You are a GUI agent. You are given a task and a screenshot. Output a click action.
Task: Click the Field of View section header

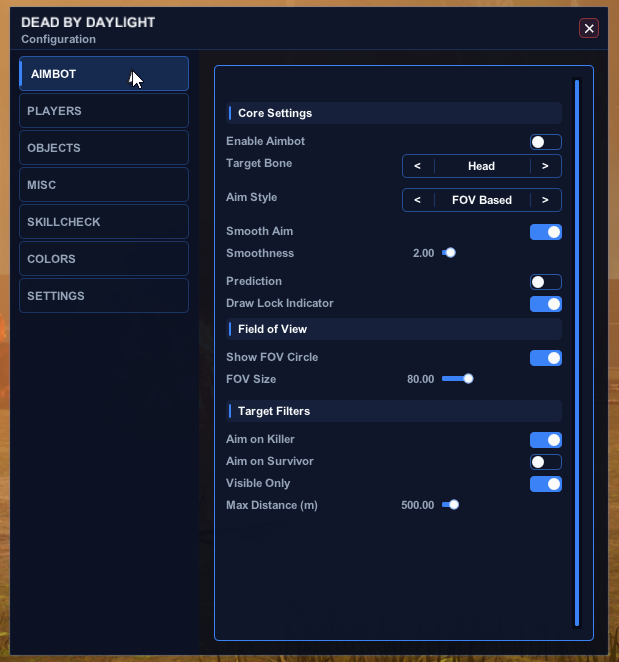click(394, 329)
